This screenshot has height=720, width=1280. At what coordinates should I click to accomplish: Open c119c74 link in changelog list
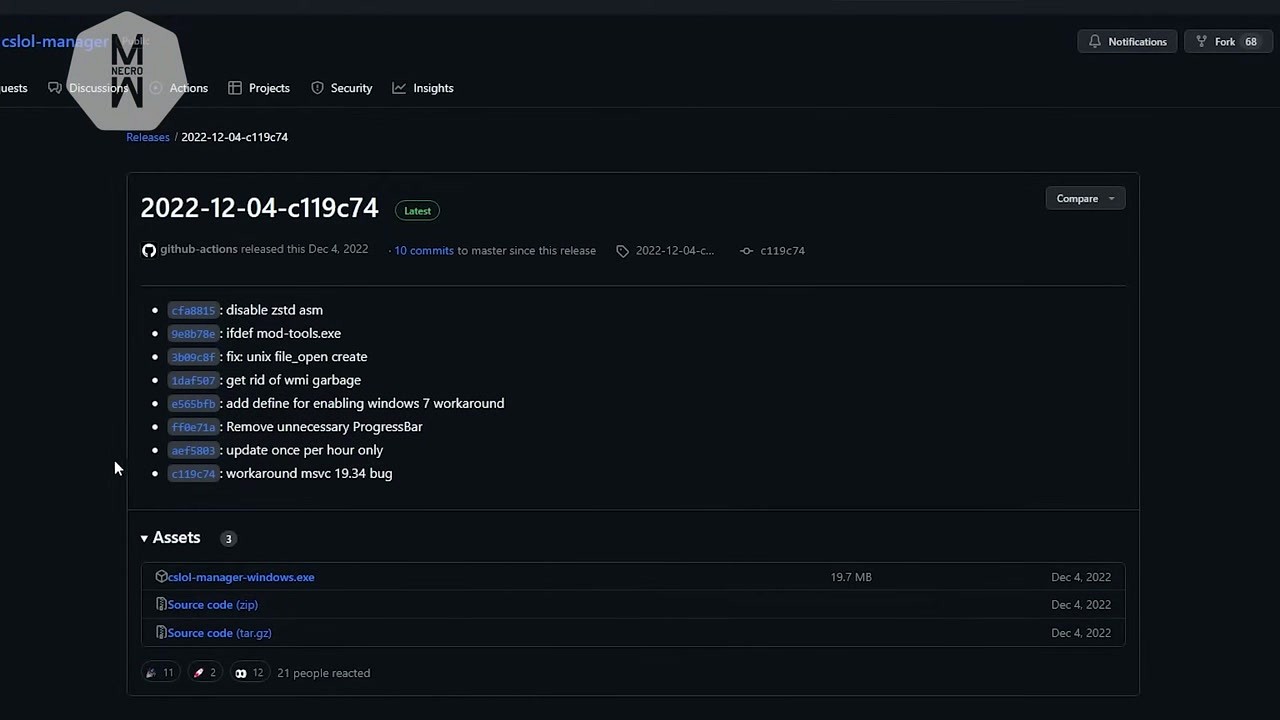point(193,474)
